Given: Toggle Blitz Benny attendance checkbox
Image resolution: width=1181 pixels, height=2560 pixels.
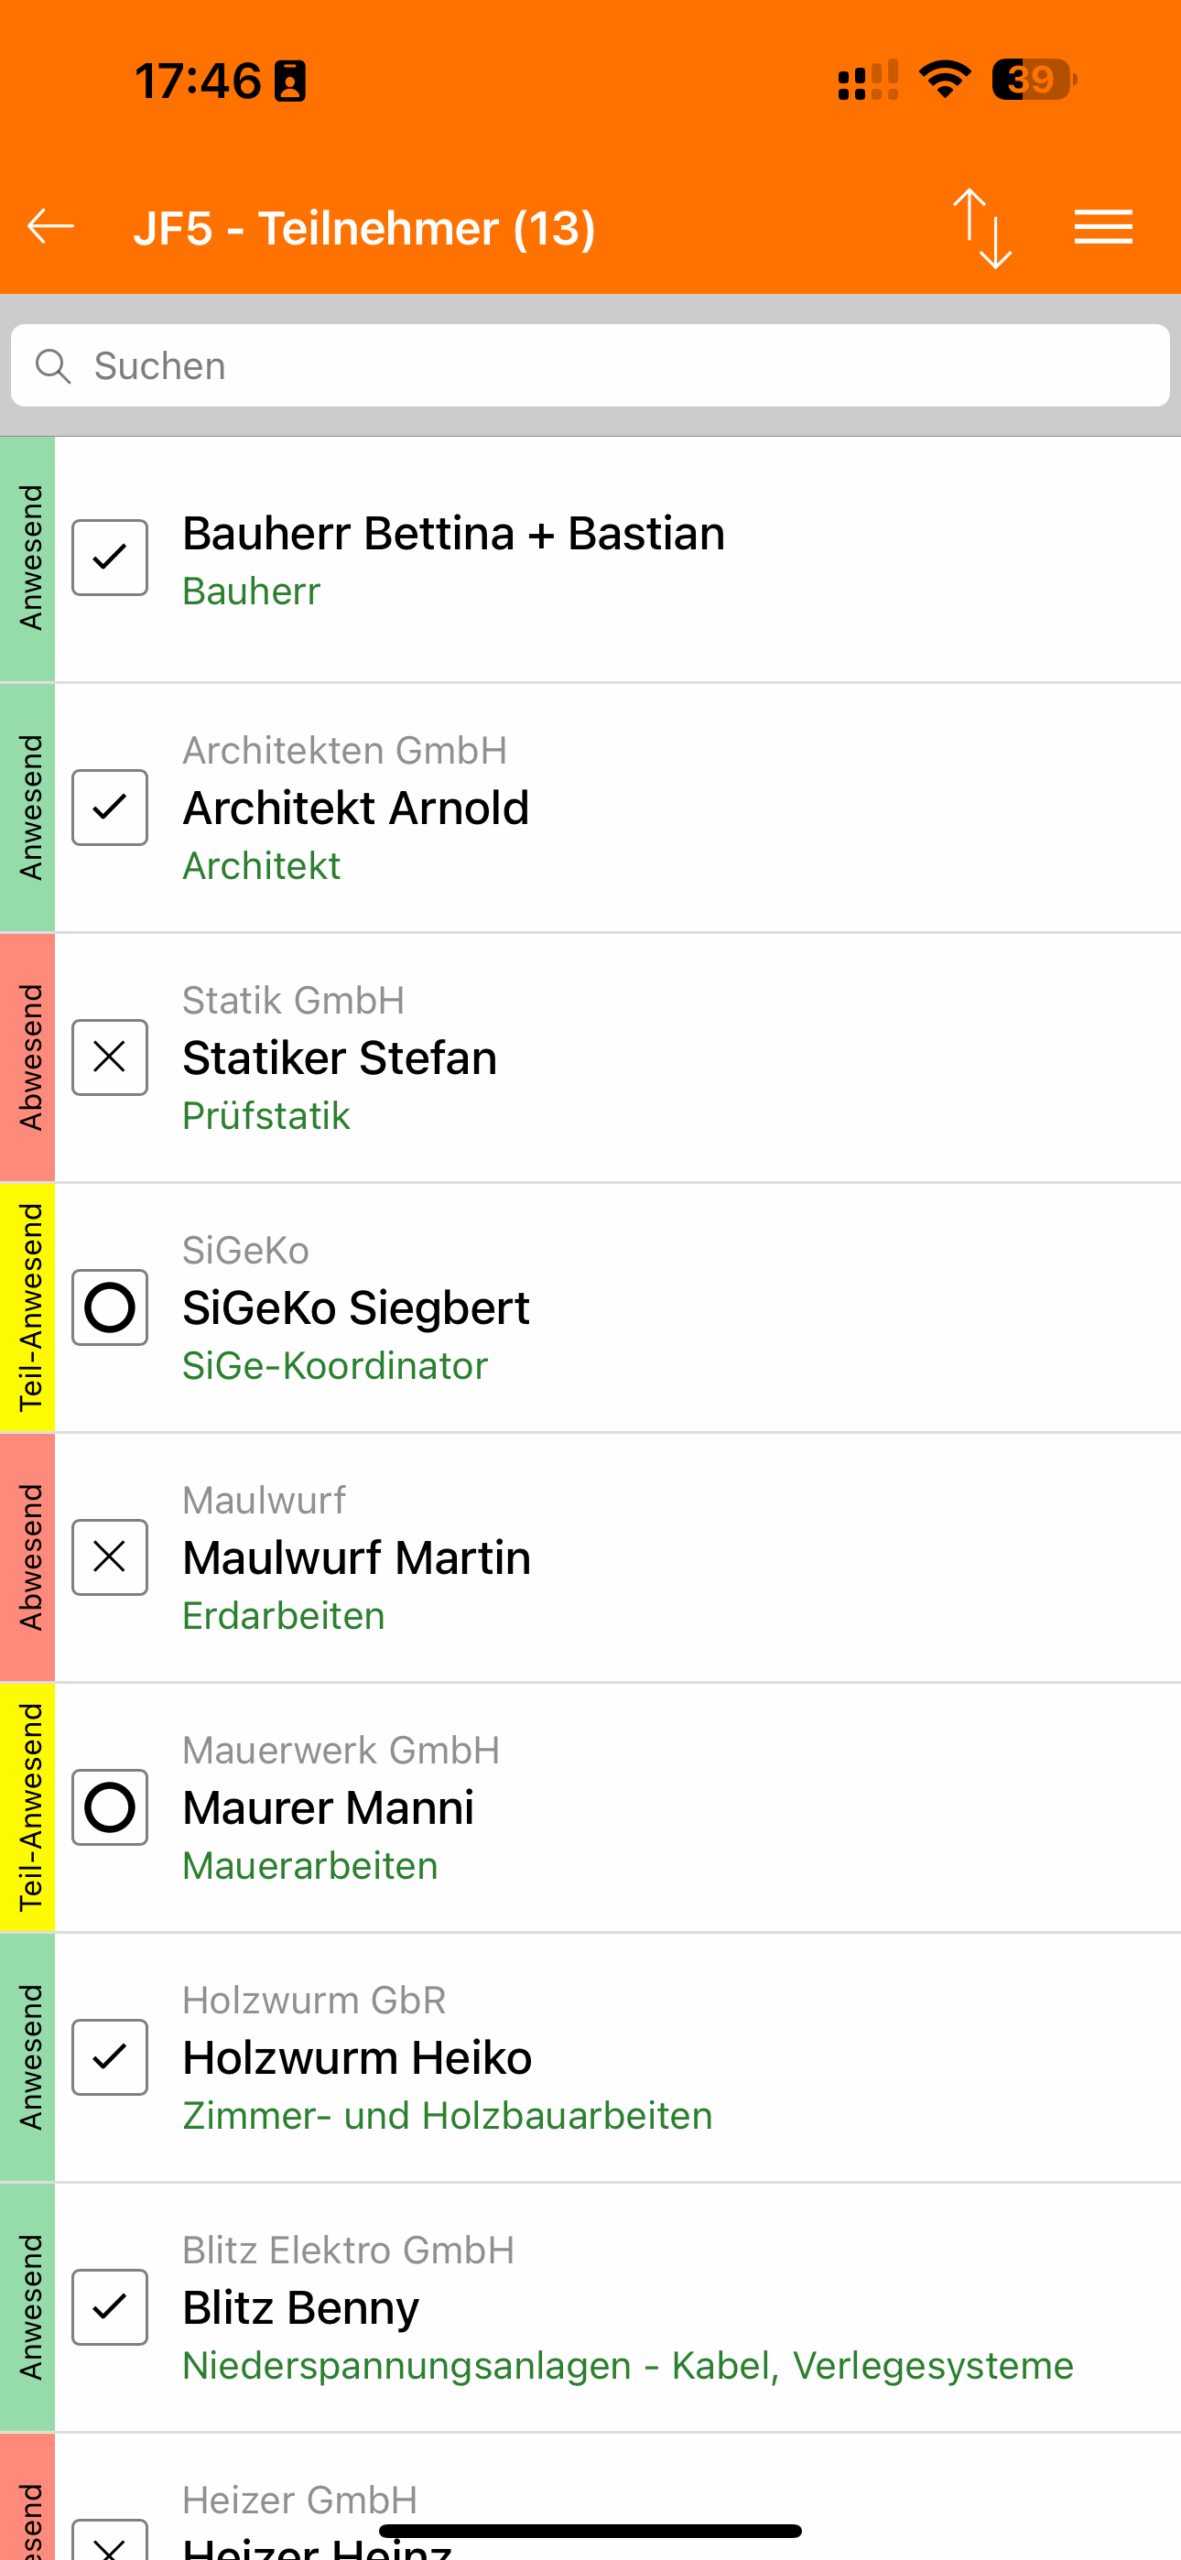Looking at the screenshot, I should point(110,2307).
